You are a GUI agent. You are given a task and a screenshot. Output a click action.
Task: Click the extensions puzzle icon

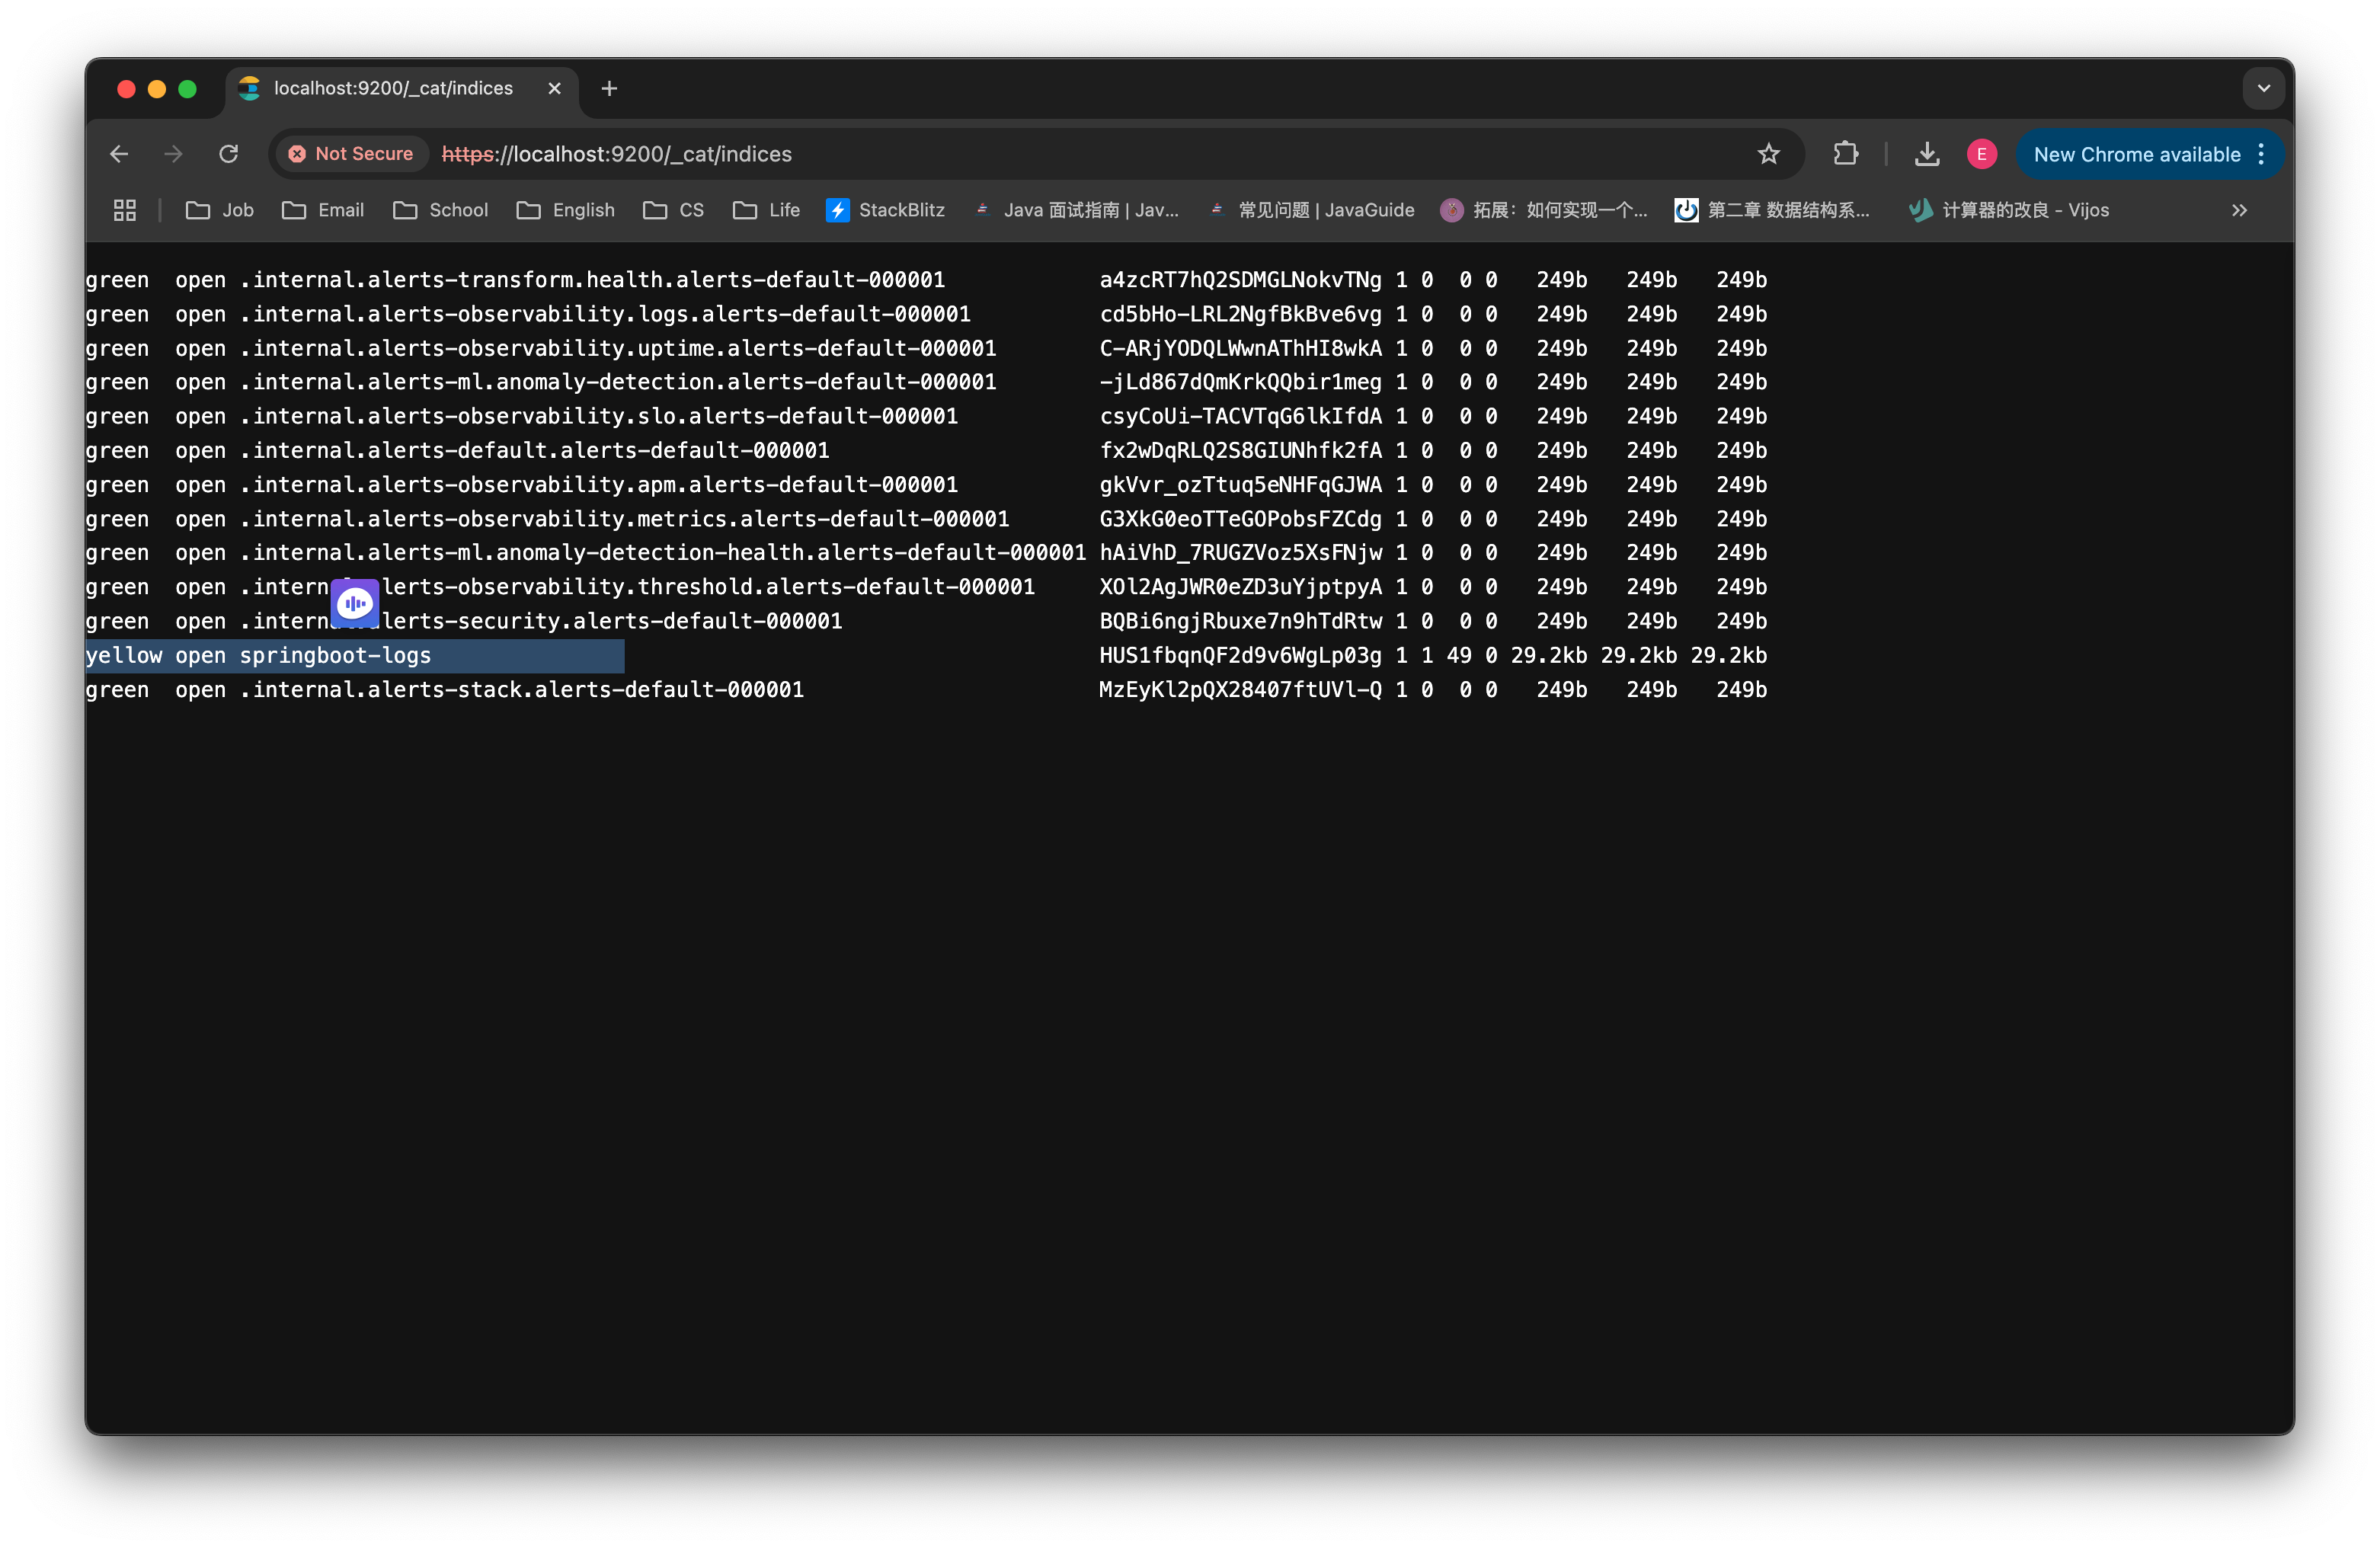[1846, 154]
